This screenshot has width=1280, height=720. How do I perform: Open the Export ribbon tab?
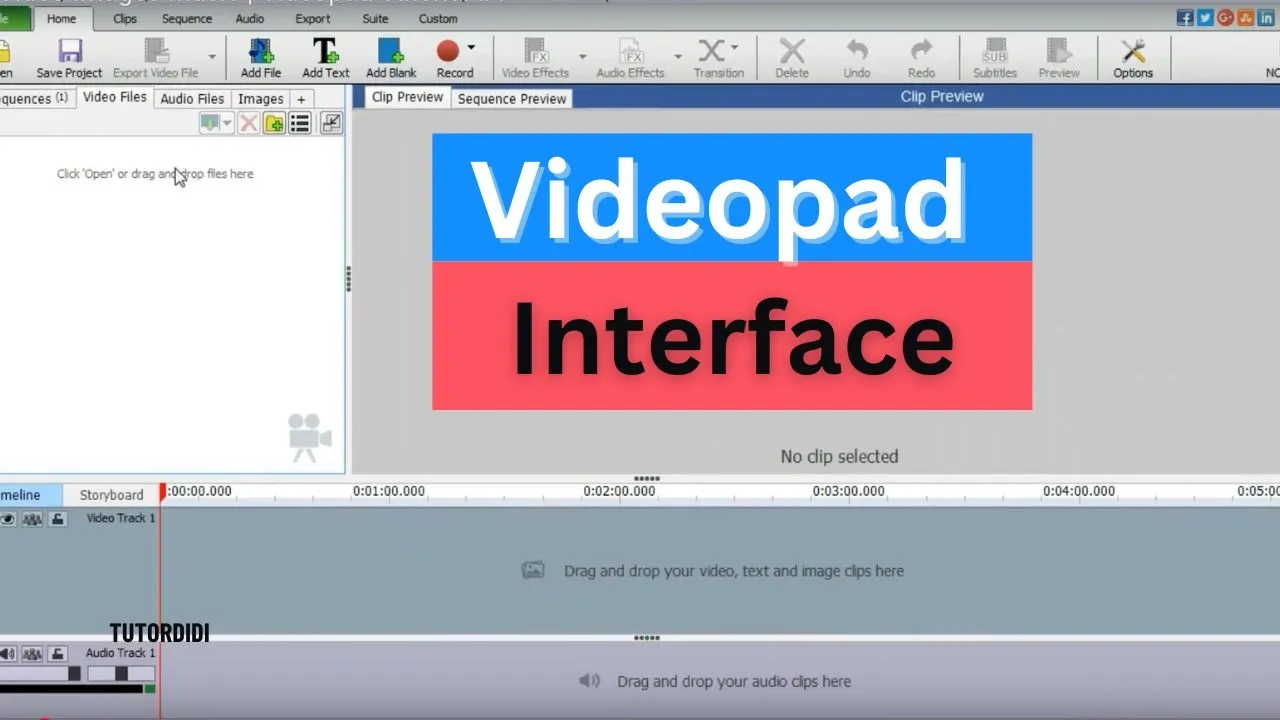pos(313,18)
